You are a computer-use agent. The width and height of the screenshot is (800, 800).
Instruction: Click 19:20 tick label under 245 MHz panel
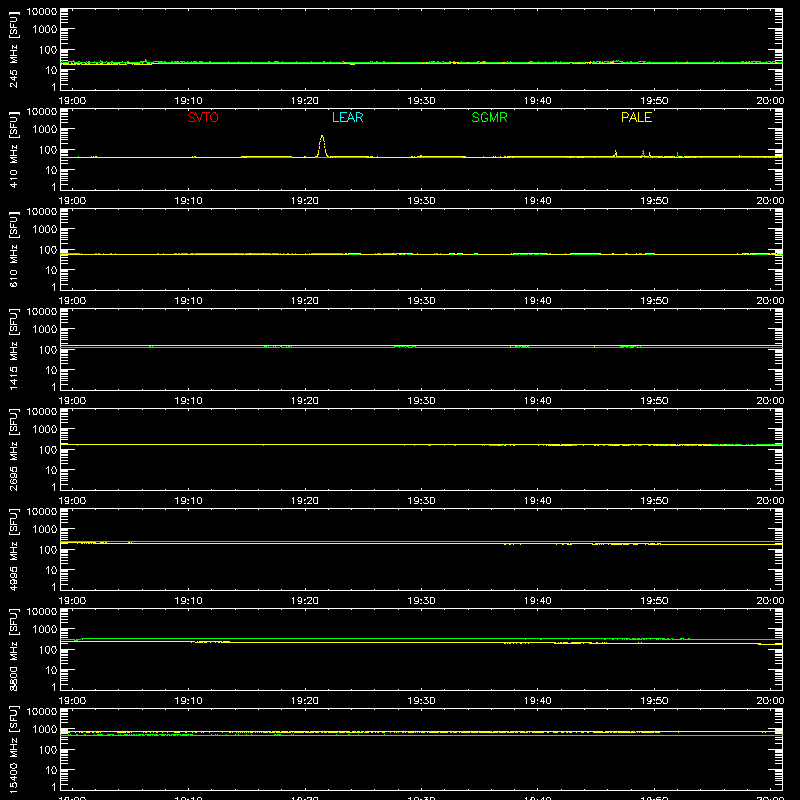tap(305, 101)
